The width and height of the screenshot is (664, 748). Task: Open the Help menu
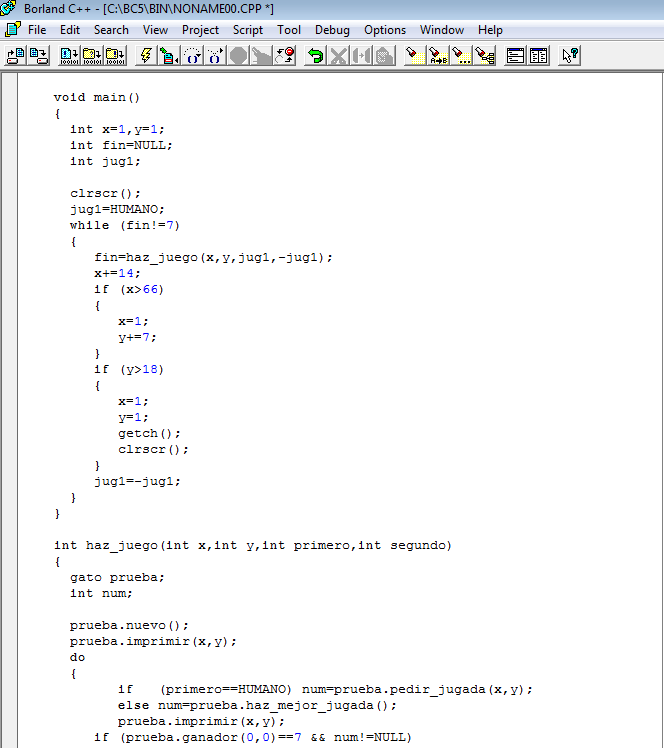coord(490,30)
